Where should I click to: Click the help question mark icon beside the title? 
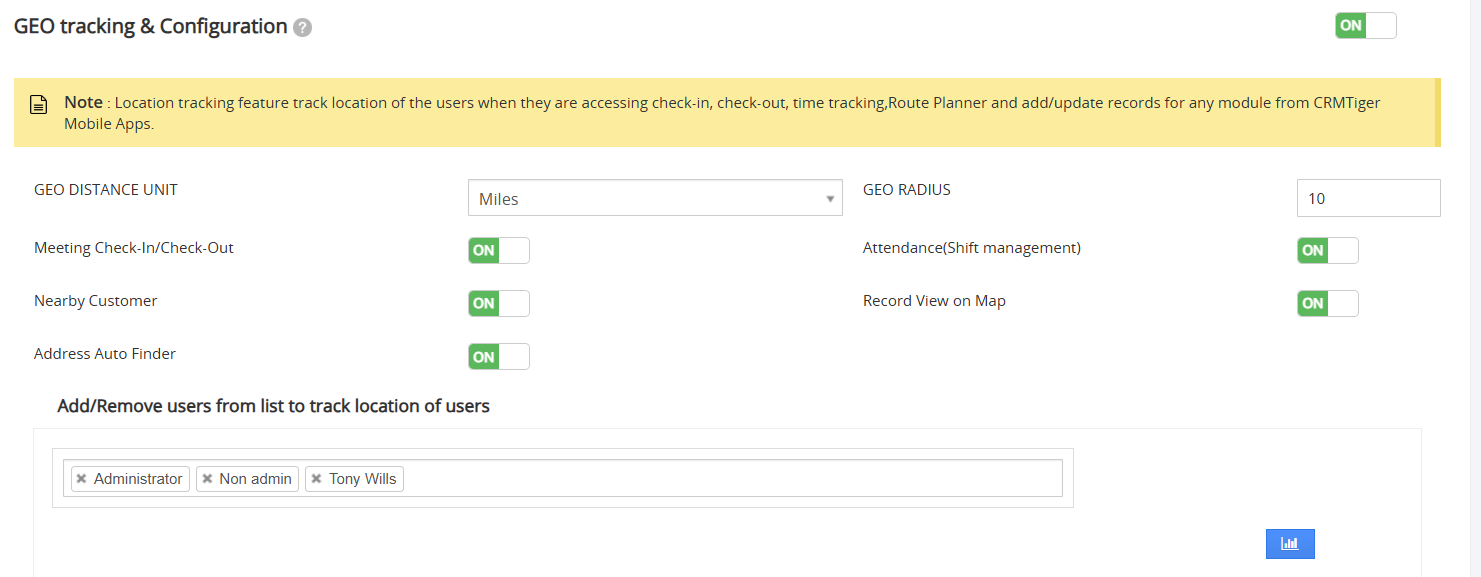pyautogui.click(x=303, y=28)
